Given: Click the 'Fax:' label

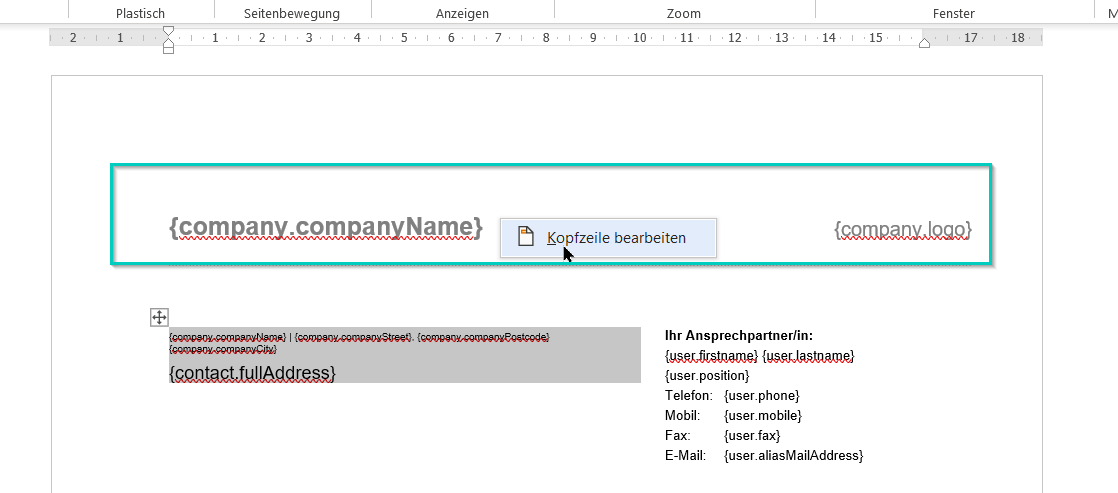Looking at the screenshot, I should [x=677, y=435].
